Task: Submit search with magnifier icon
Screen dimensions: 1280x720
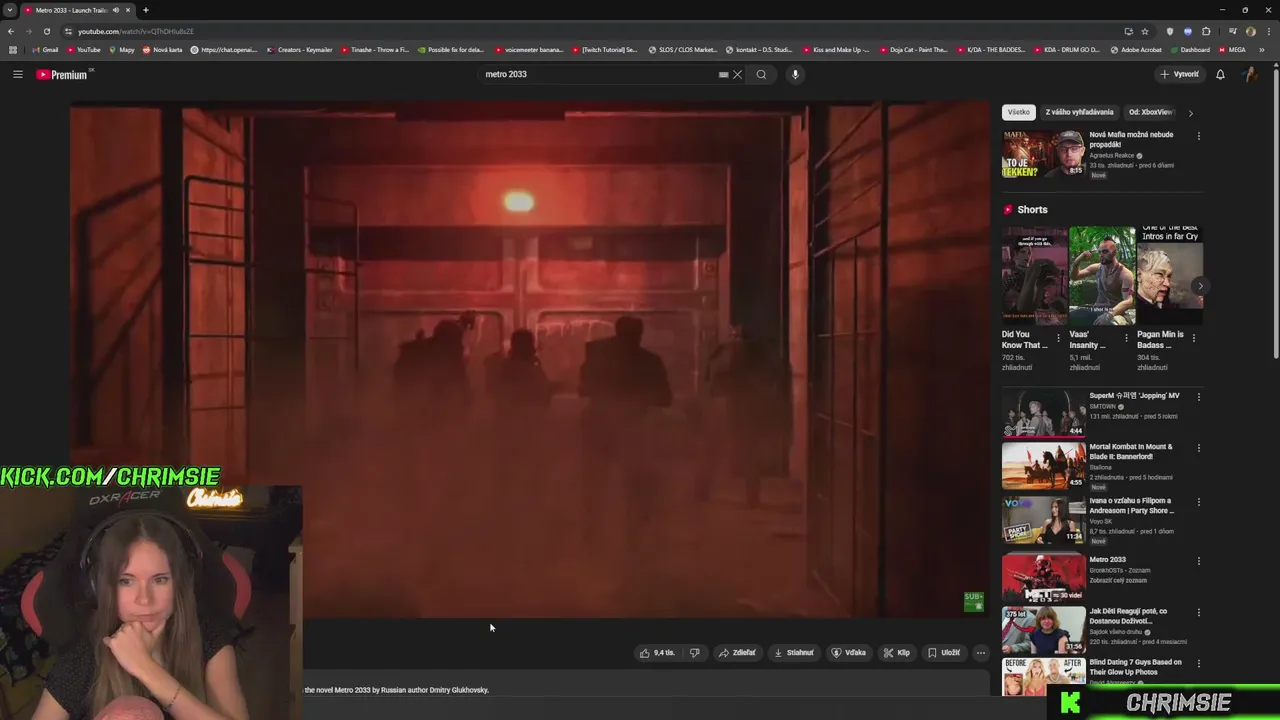Action: coord(761,74)
